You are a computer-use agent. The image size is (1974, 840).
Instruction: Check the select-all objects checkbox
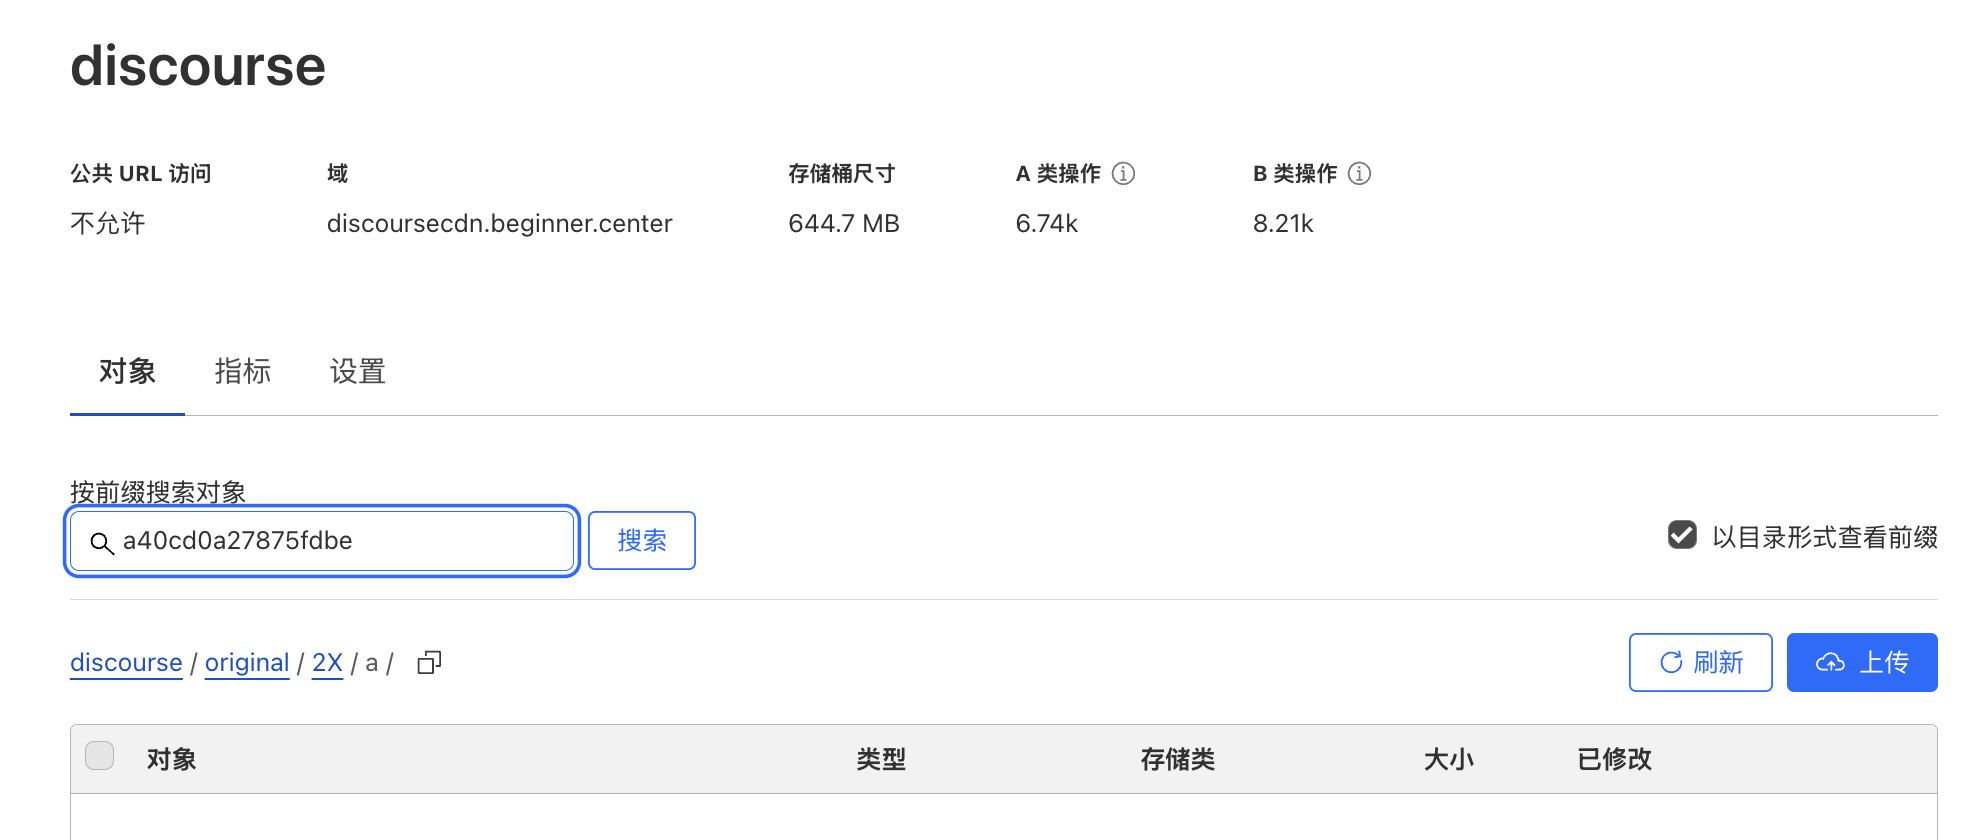point(100,755)
